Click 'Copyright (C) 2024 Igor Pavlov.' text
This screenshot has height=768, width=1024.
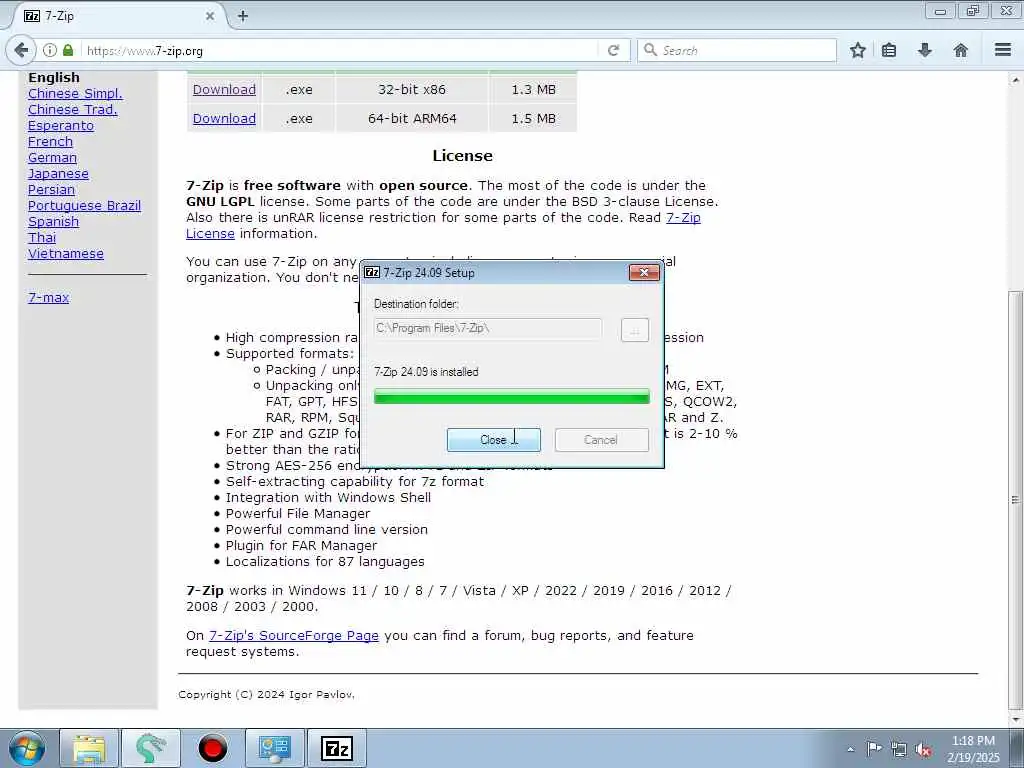(266, 694)
